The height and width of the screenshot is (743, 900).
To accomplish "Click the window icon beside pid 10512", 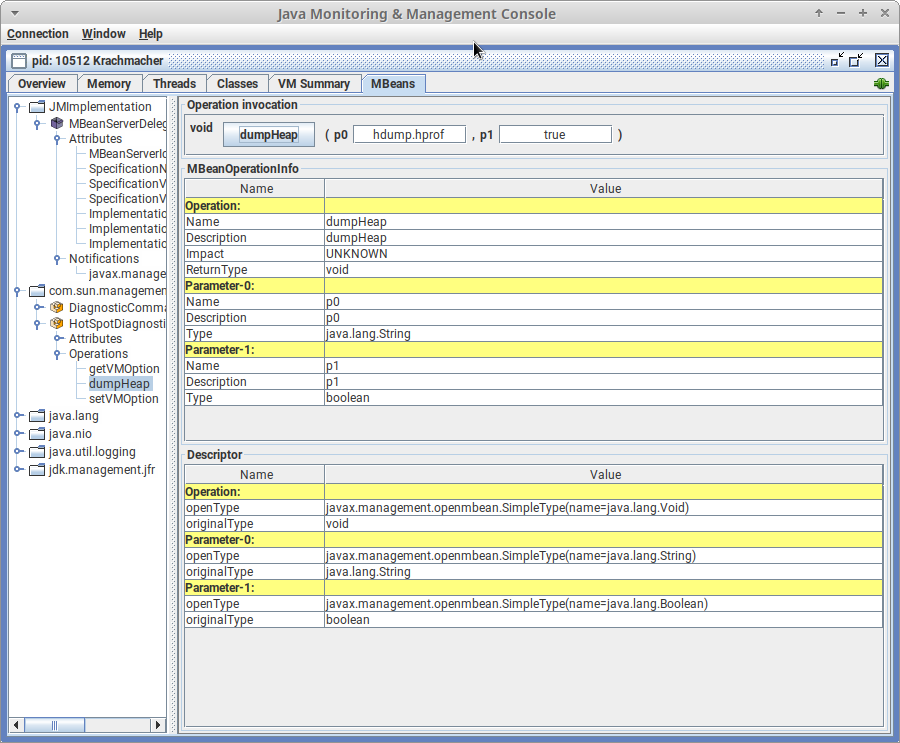I will 19,61.
